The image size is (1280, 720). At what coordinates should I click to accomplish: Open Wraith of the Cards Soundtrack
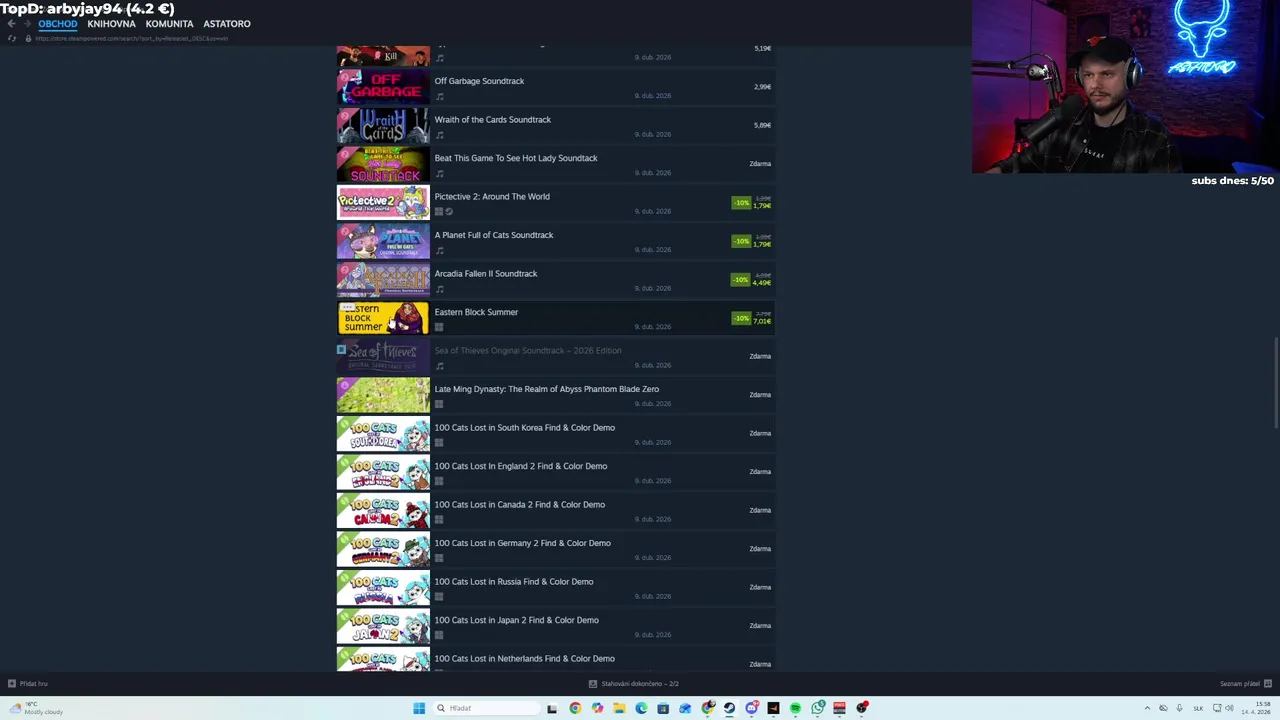click(492, 120)
